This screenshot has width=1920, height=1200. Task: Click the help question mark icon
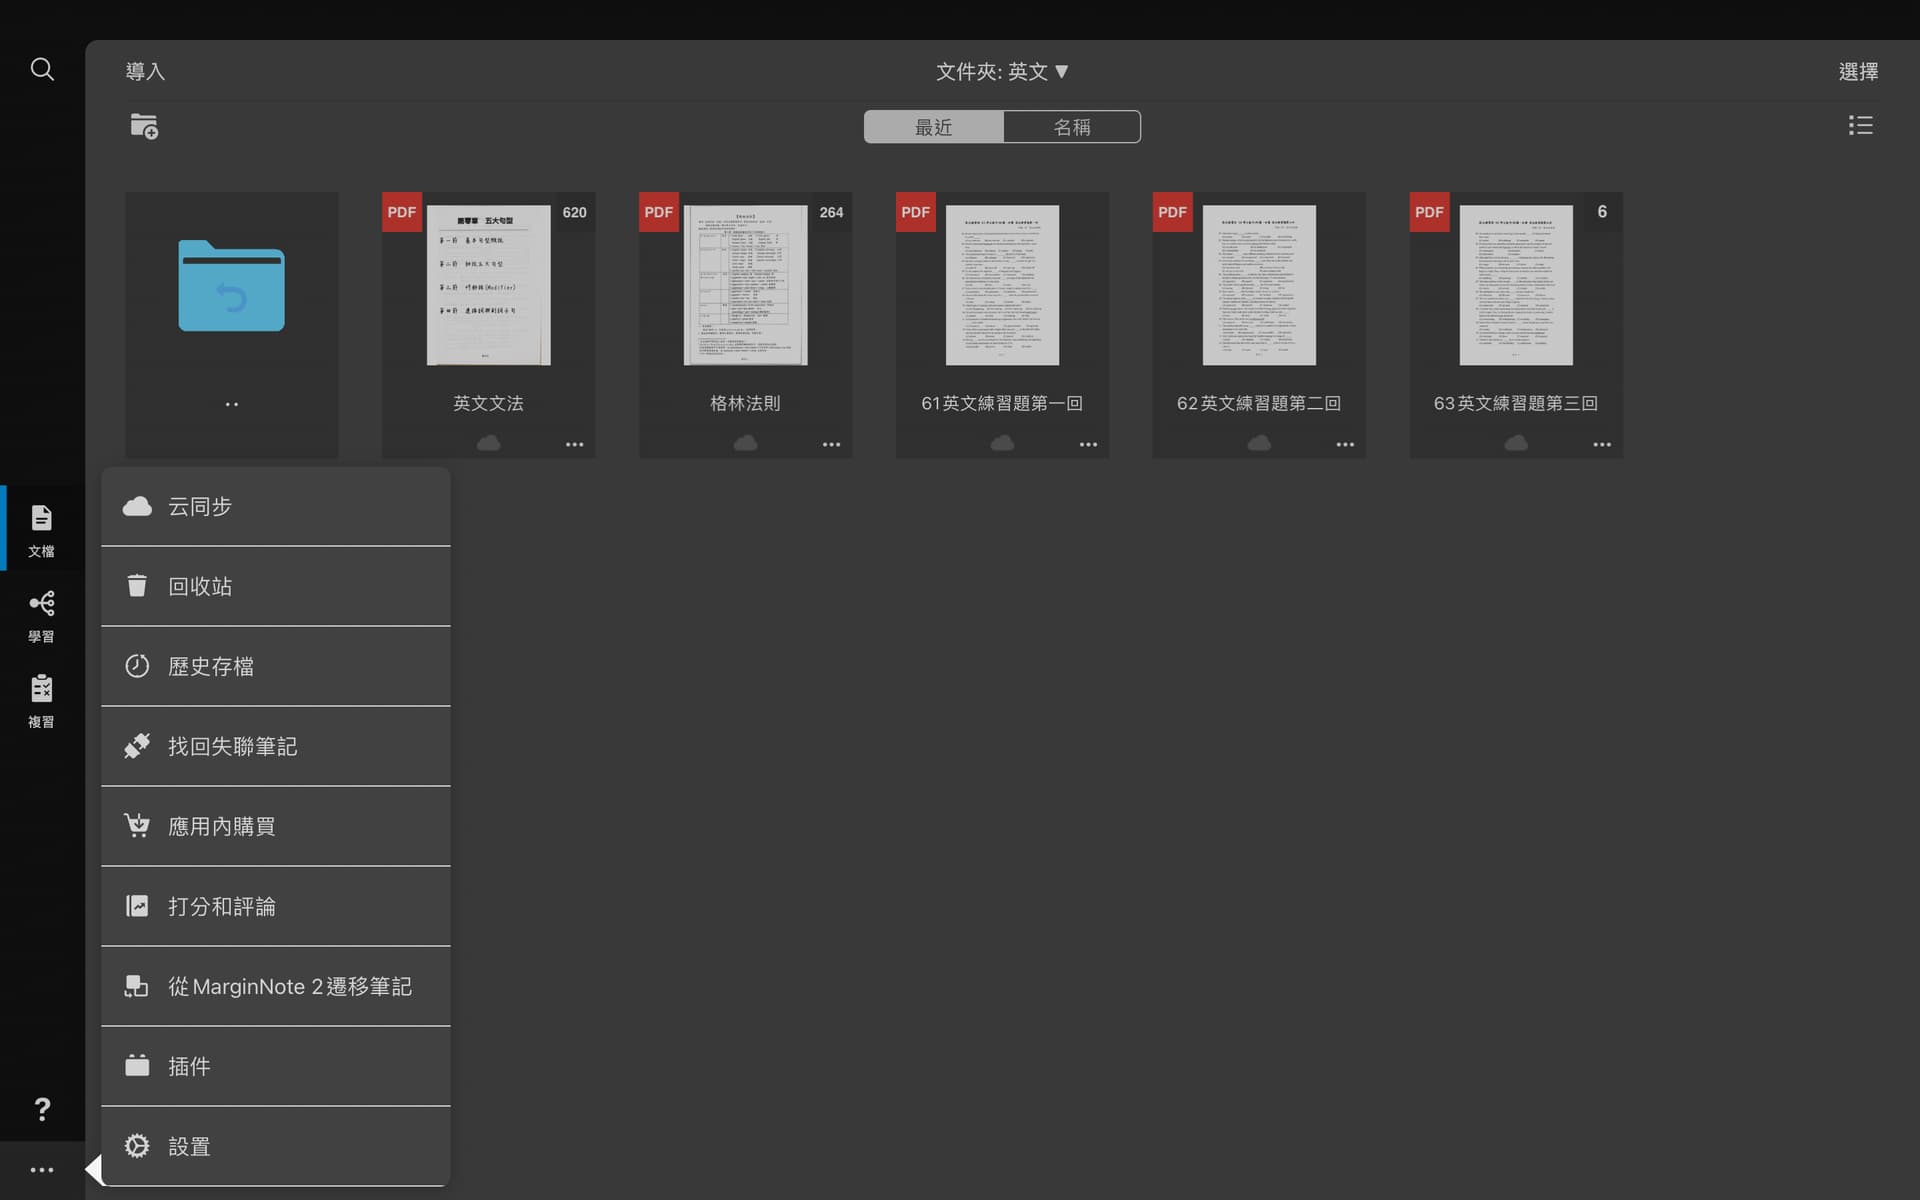coord(42,1109)
